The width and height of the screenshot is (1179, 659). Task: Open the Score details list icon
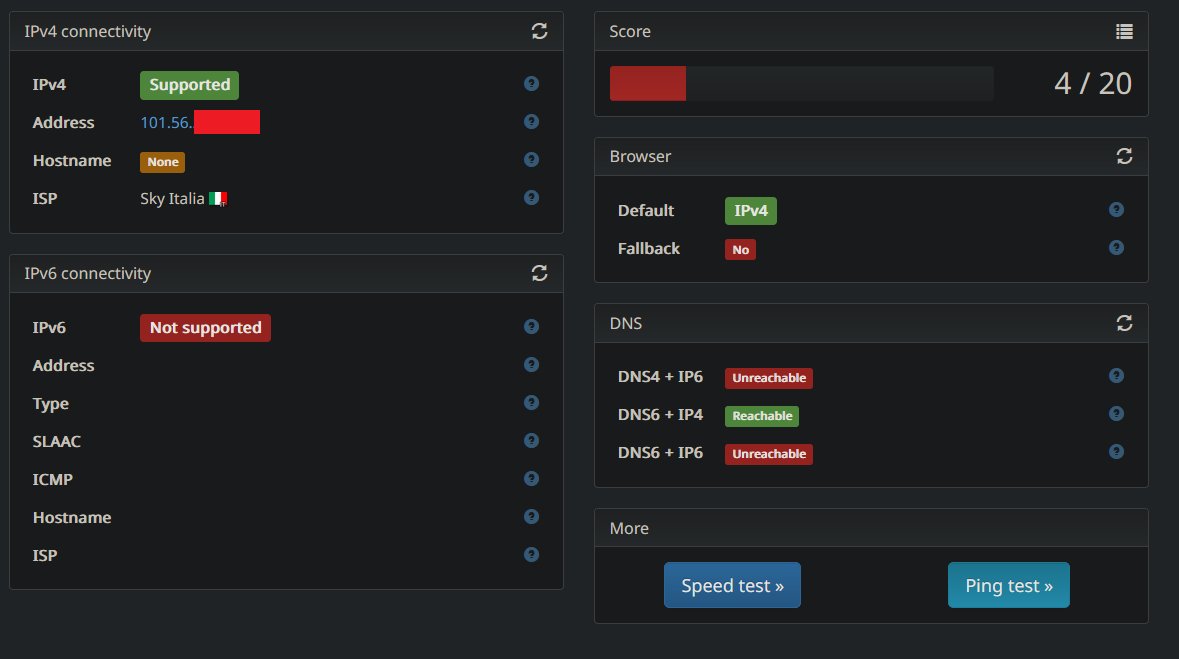tap(1124, 31)
